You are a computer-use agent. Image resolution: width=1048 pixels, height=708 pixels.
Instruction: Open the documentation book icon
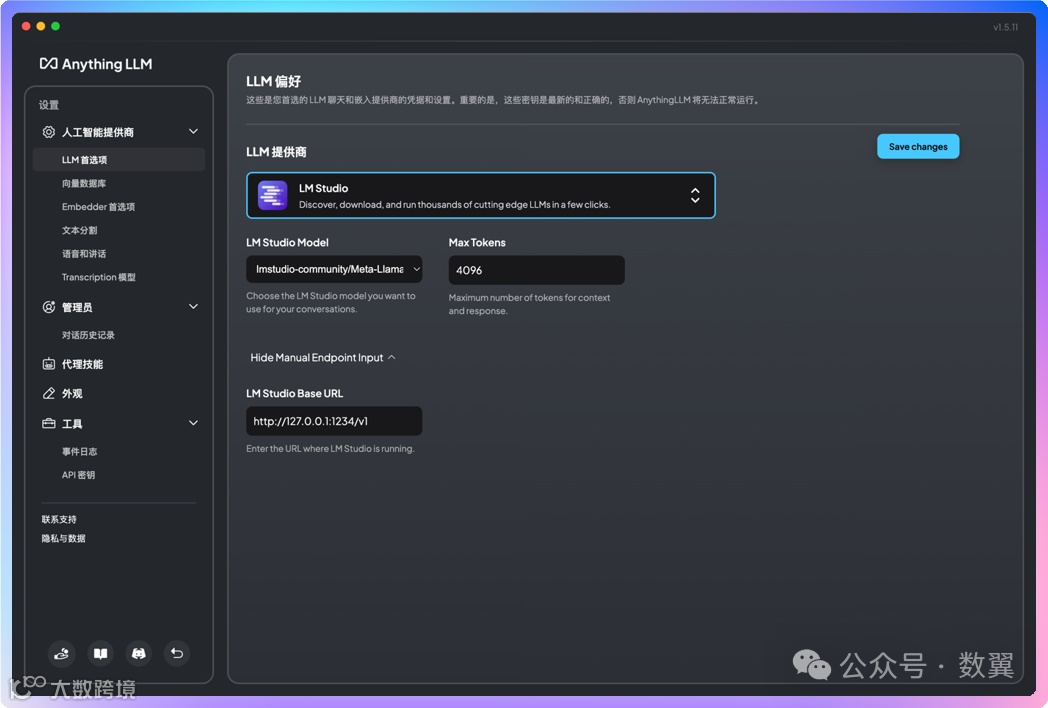point(100,653)
